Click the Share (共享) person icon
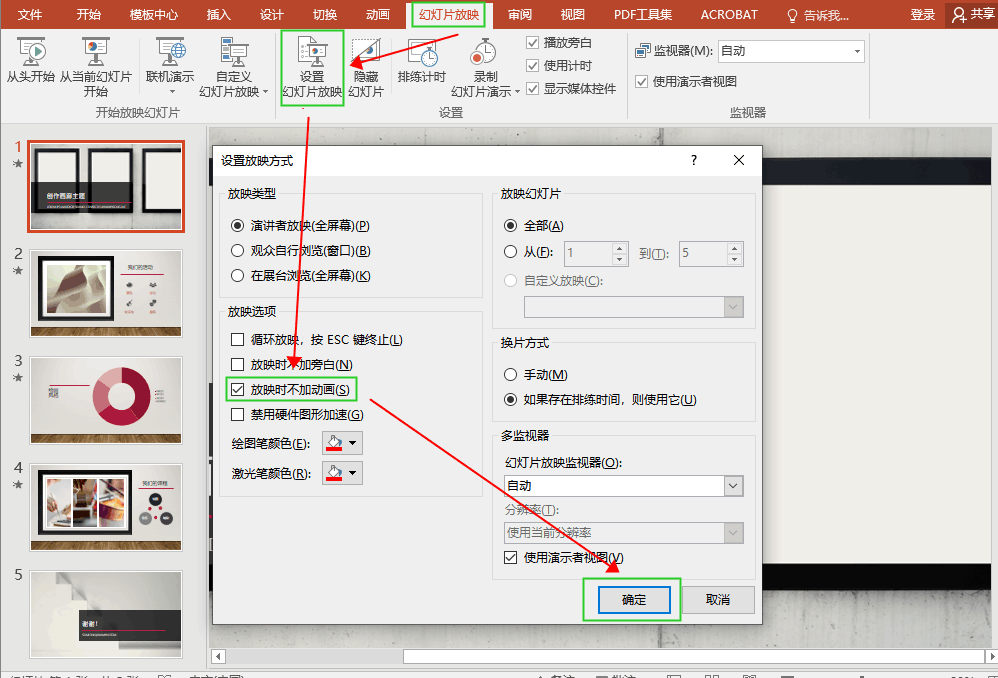 (959, 15)
